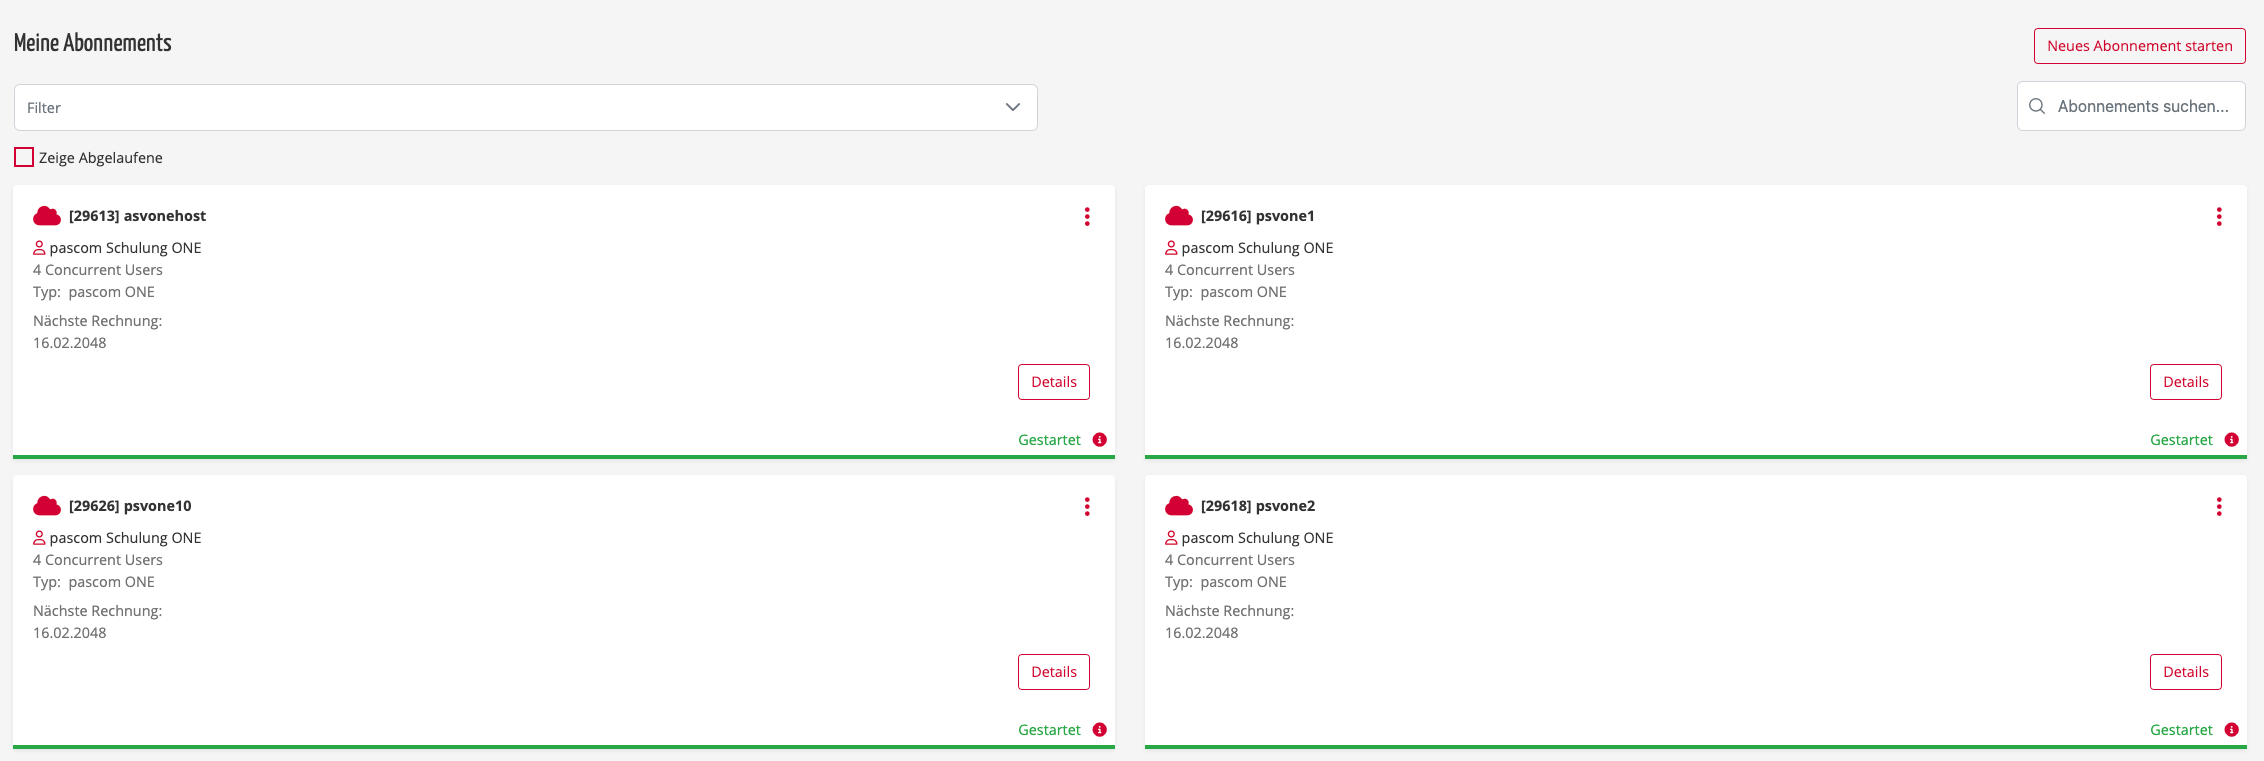The height and width of the screenshot is (761, 2264).
Task: Click the user icon in psvone1 card
Action: (x=1171, y=248)
